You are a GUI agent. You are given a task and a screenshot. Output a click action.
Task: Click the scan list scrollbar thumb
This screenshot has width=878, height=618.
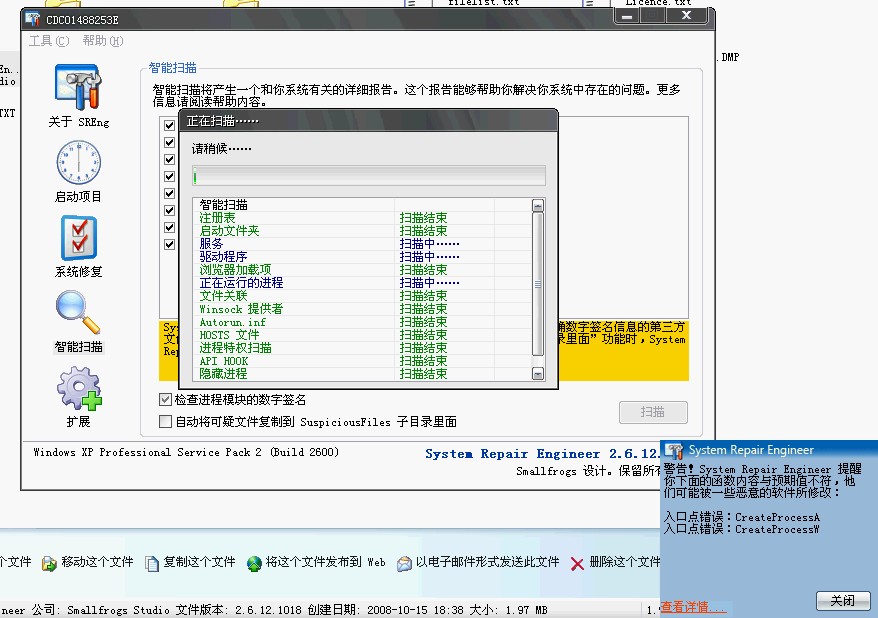538,284
